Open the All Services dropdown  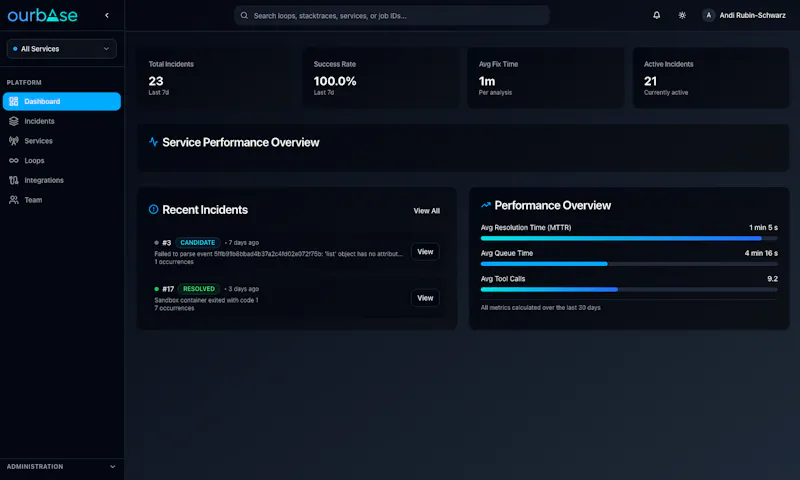click(x=62, y=49)
